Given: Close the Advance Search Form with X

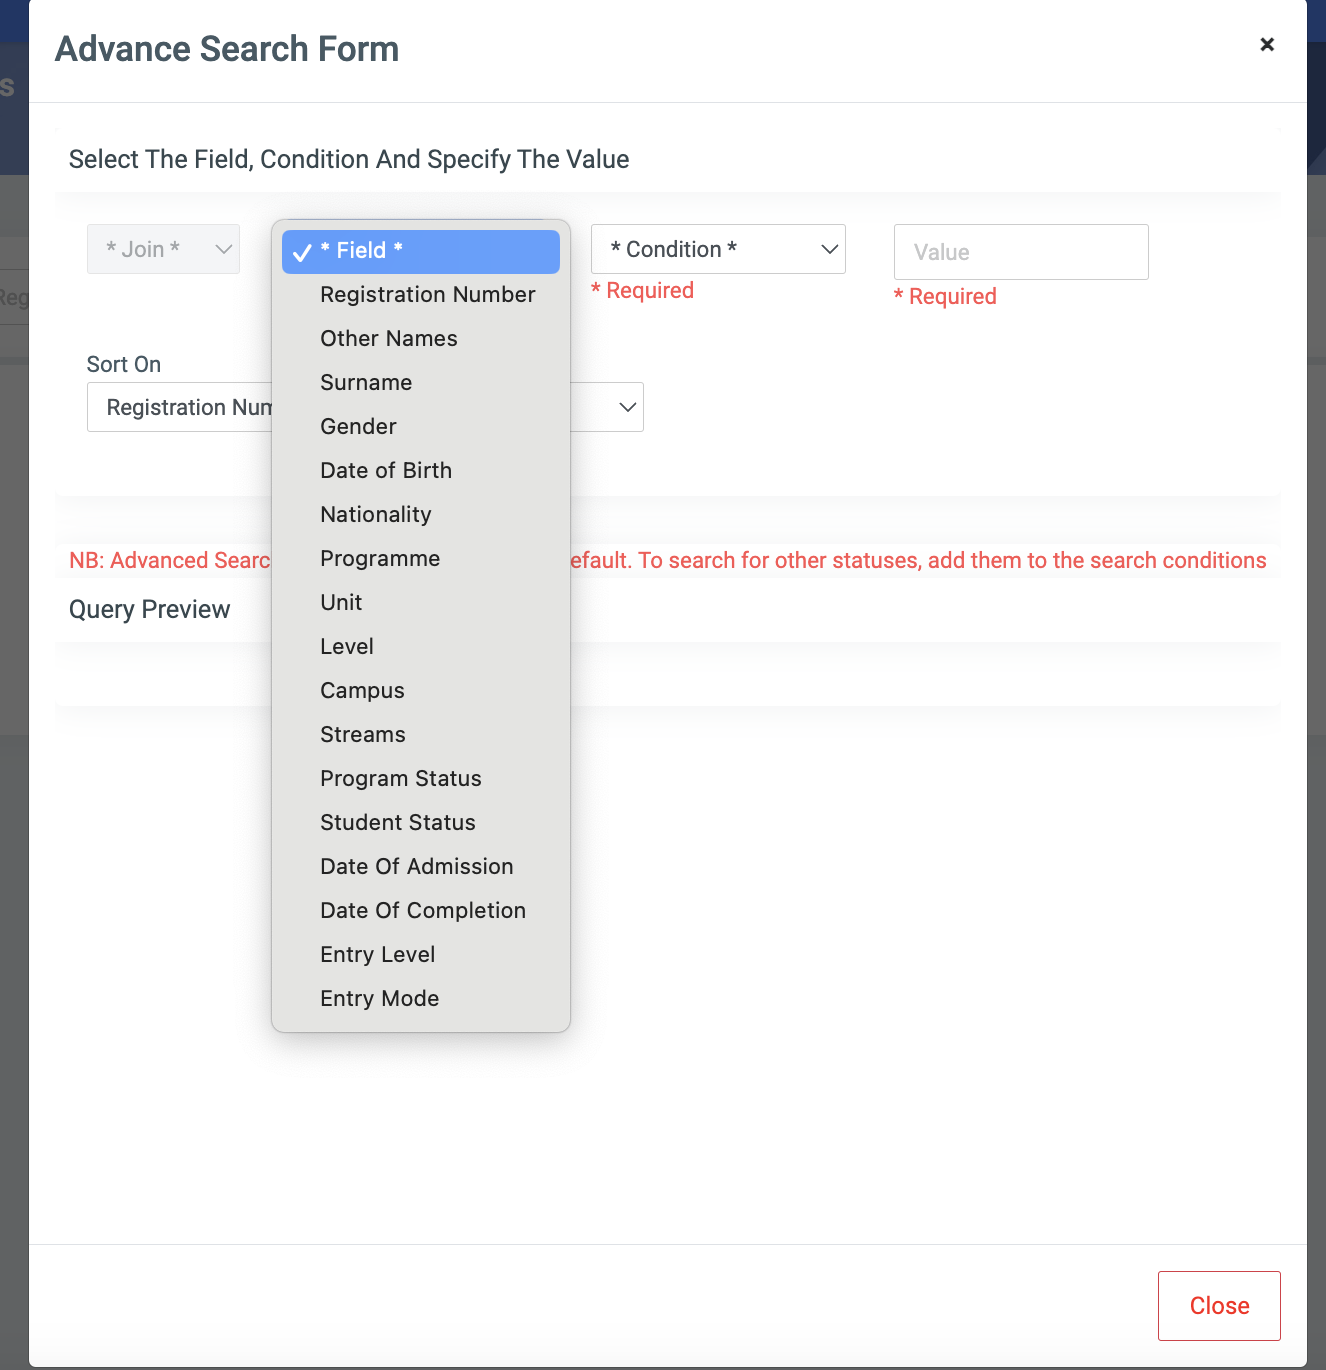Looking at the screenshot, I should coord(1267,44).
